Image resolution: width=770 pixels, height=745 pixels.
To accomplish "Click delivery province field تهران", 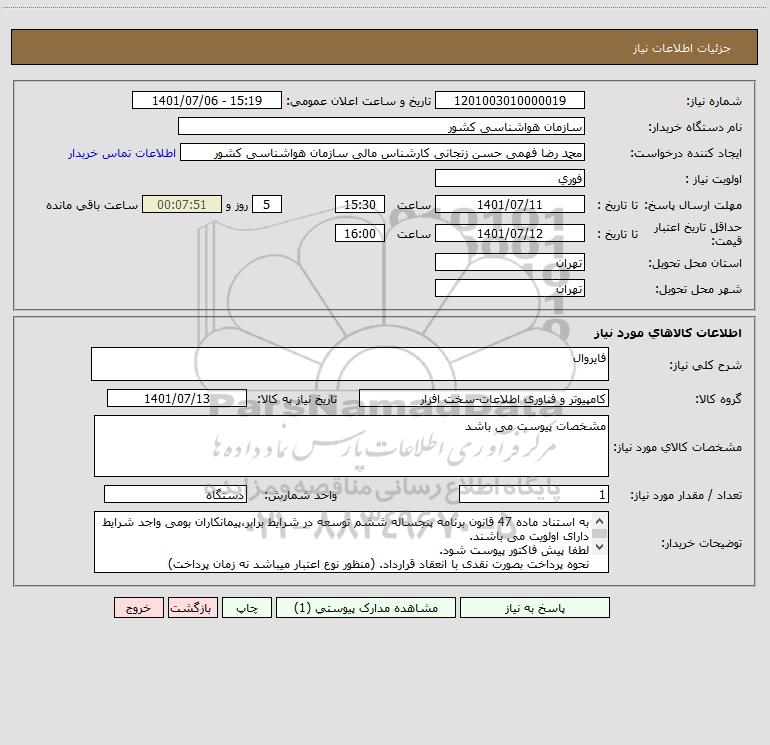I will click(510, 262).
